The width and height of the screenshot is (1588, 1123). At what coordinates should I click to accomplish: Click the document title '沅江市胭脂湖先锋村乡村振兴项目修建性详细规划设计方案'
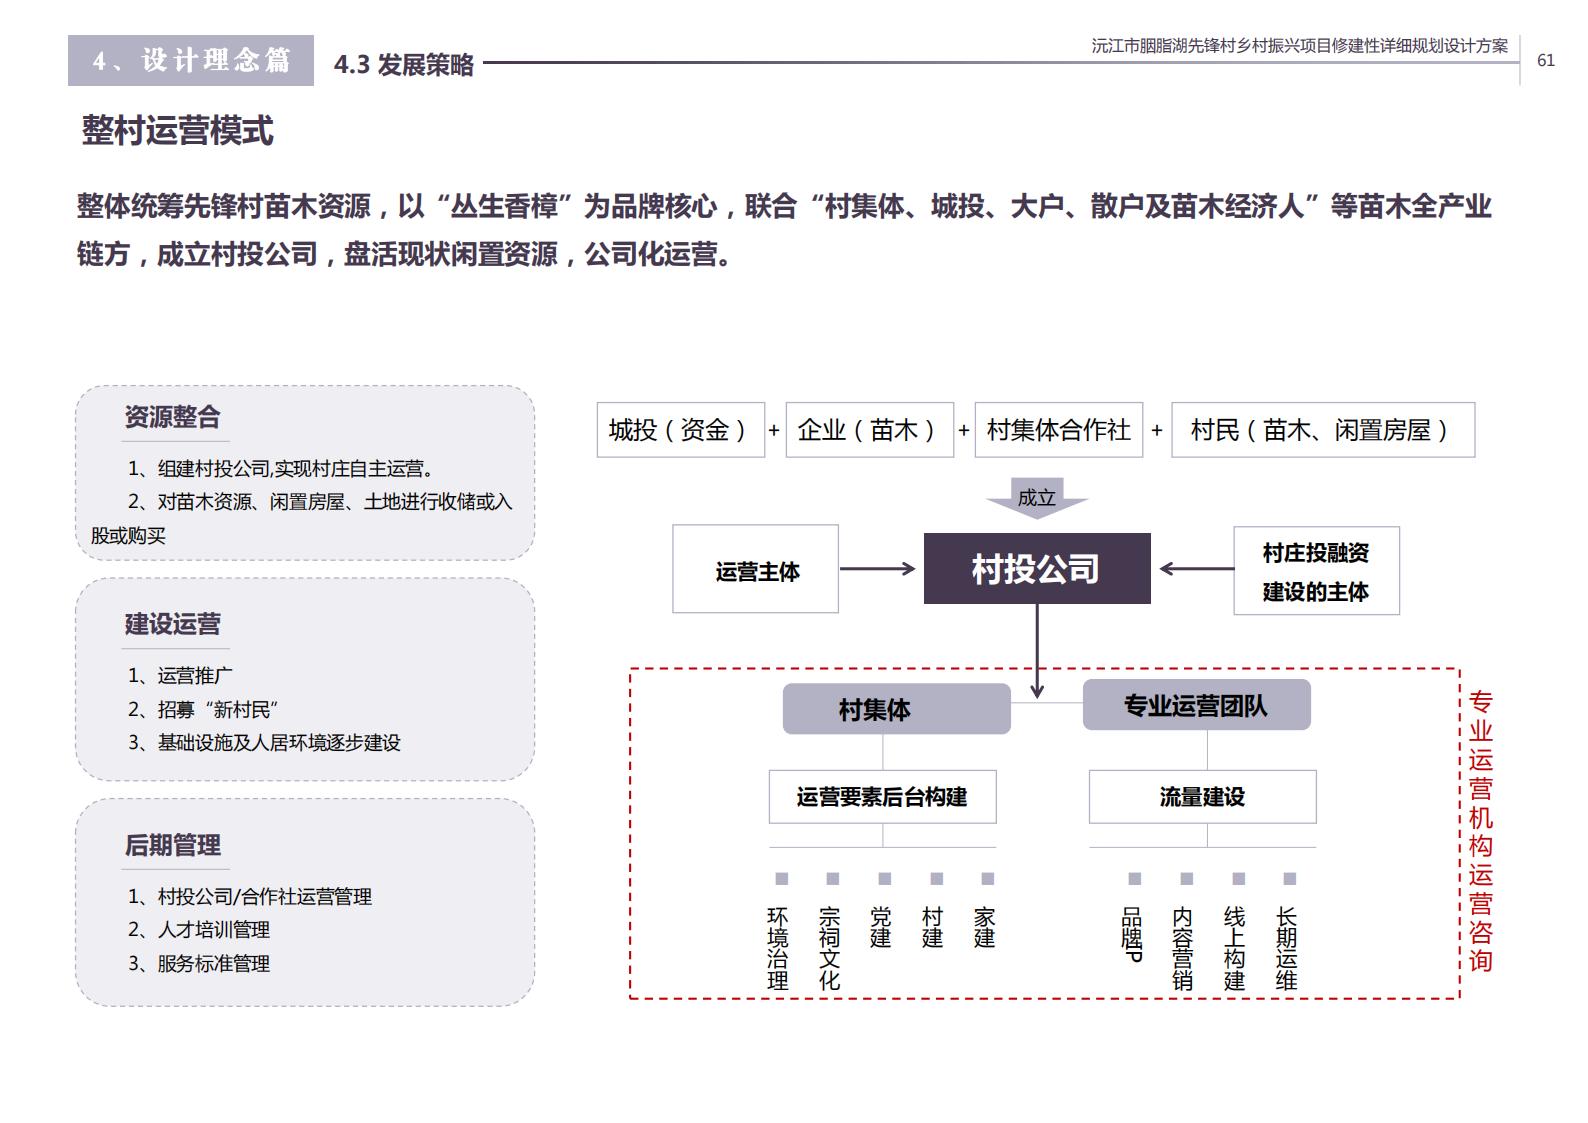(1299, 46)
